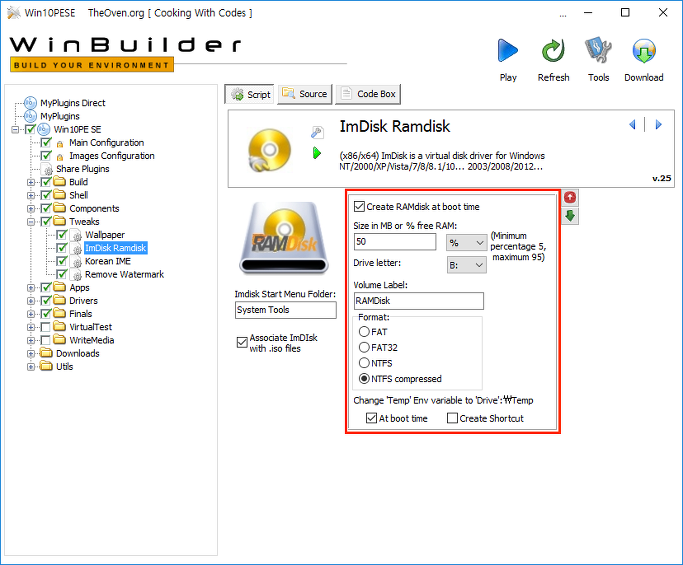The height and width of the screenshot is (565, 683).
Task: Click the red up-arrow icon
Action: [570, 198]
